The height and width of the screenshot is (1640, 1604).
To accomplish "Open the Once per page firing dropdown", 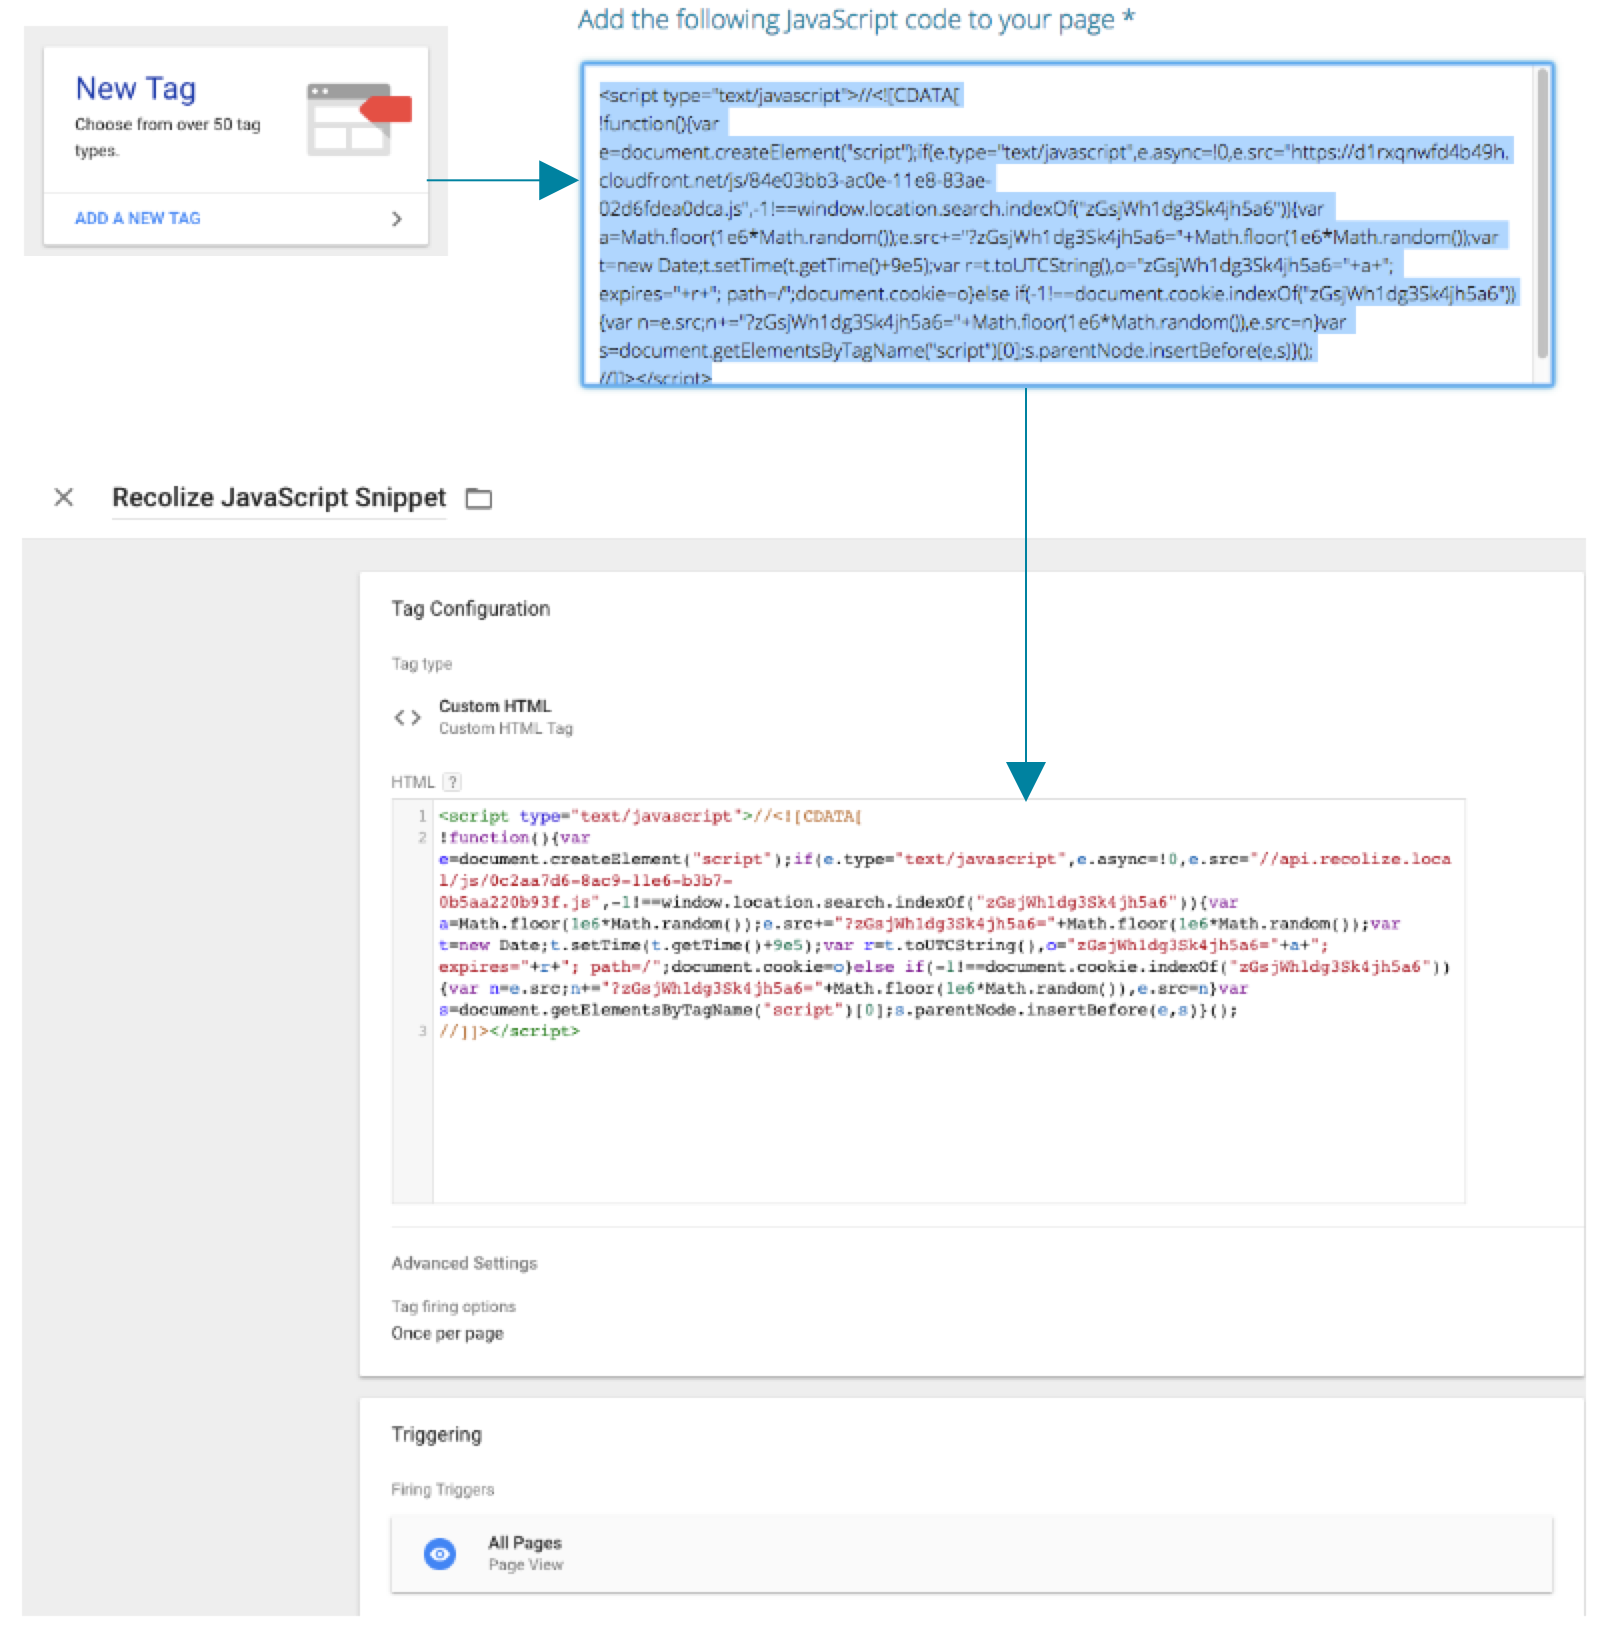I will (447, 1333).
